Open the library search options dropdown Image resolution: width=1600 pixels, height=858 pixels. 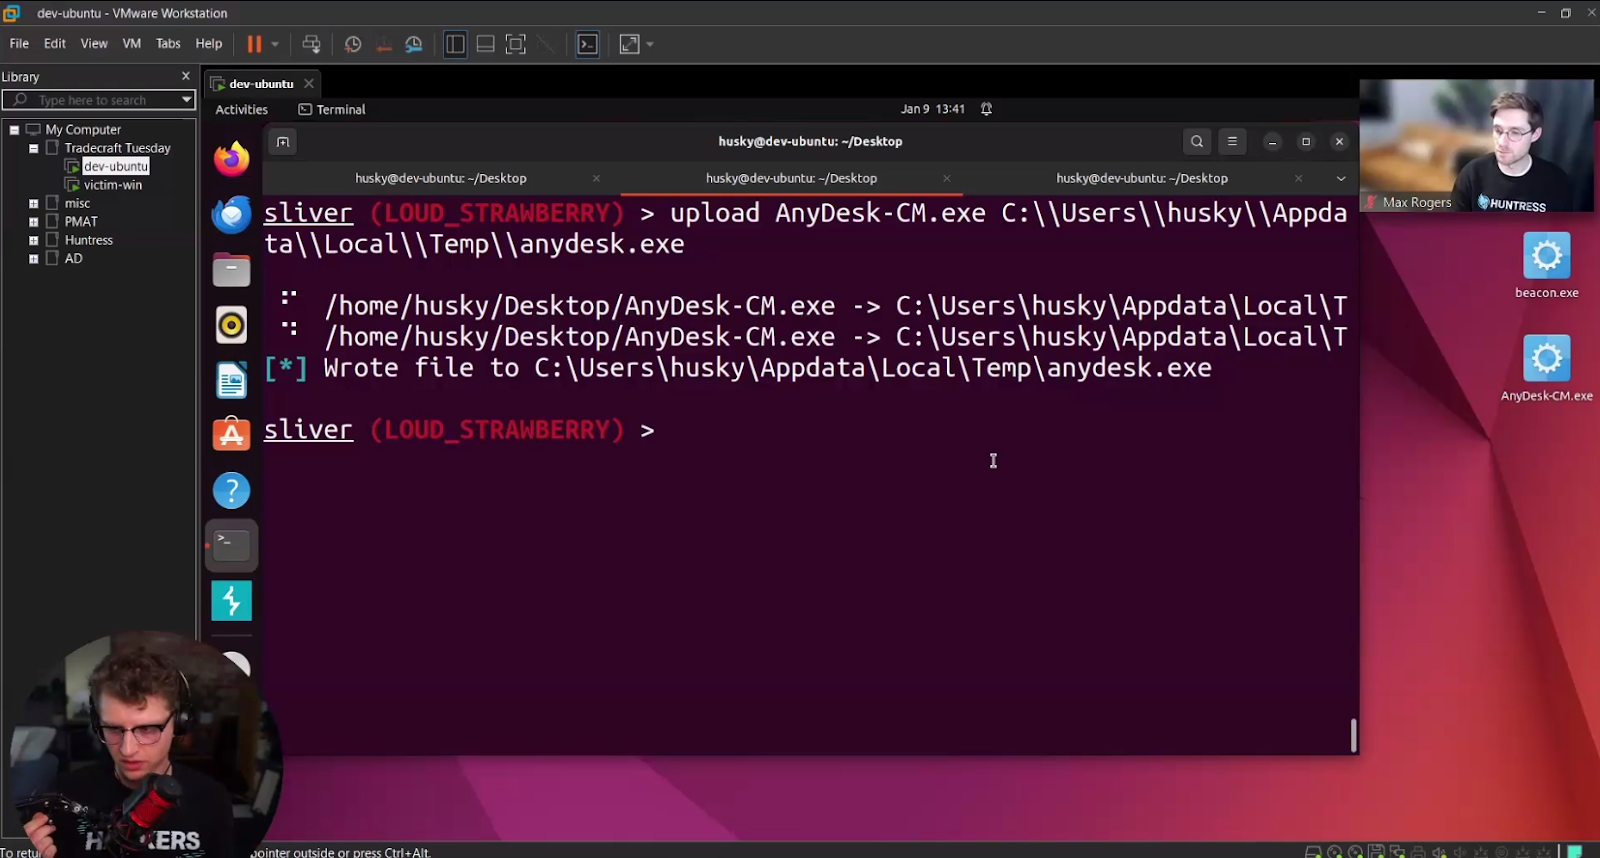coord(186,100)
